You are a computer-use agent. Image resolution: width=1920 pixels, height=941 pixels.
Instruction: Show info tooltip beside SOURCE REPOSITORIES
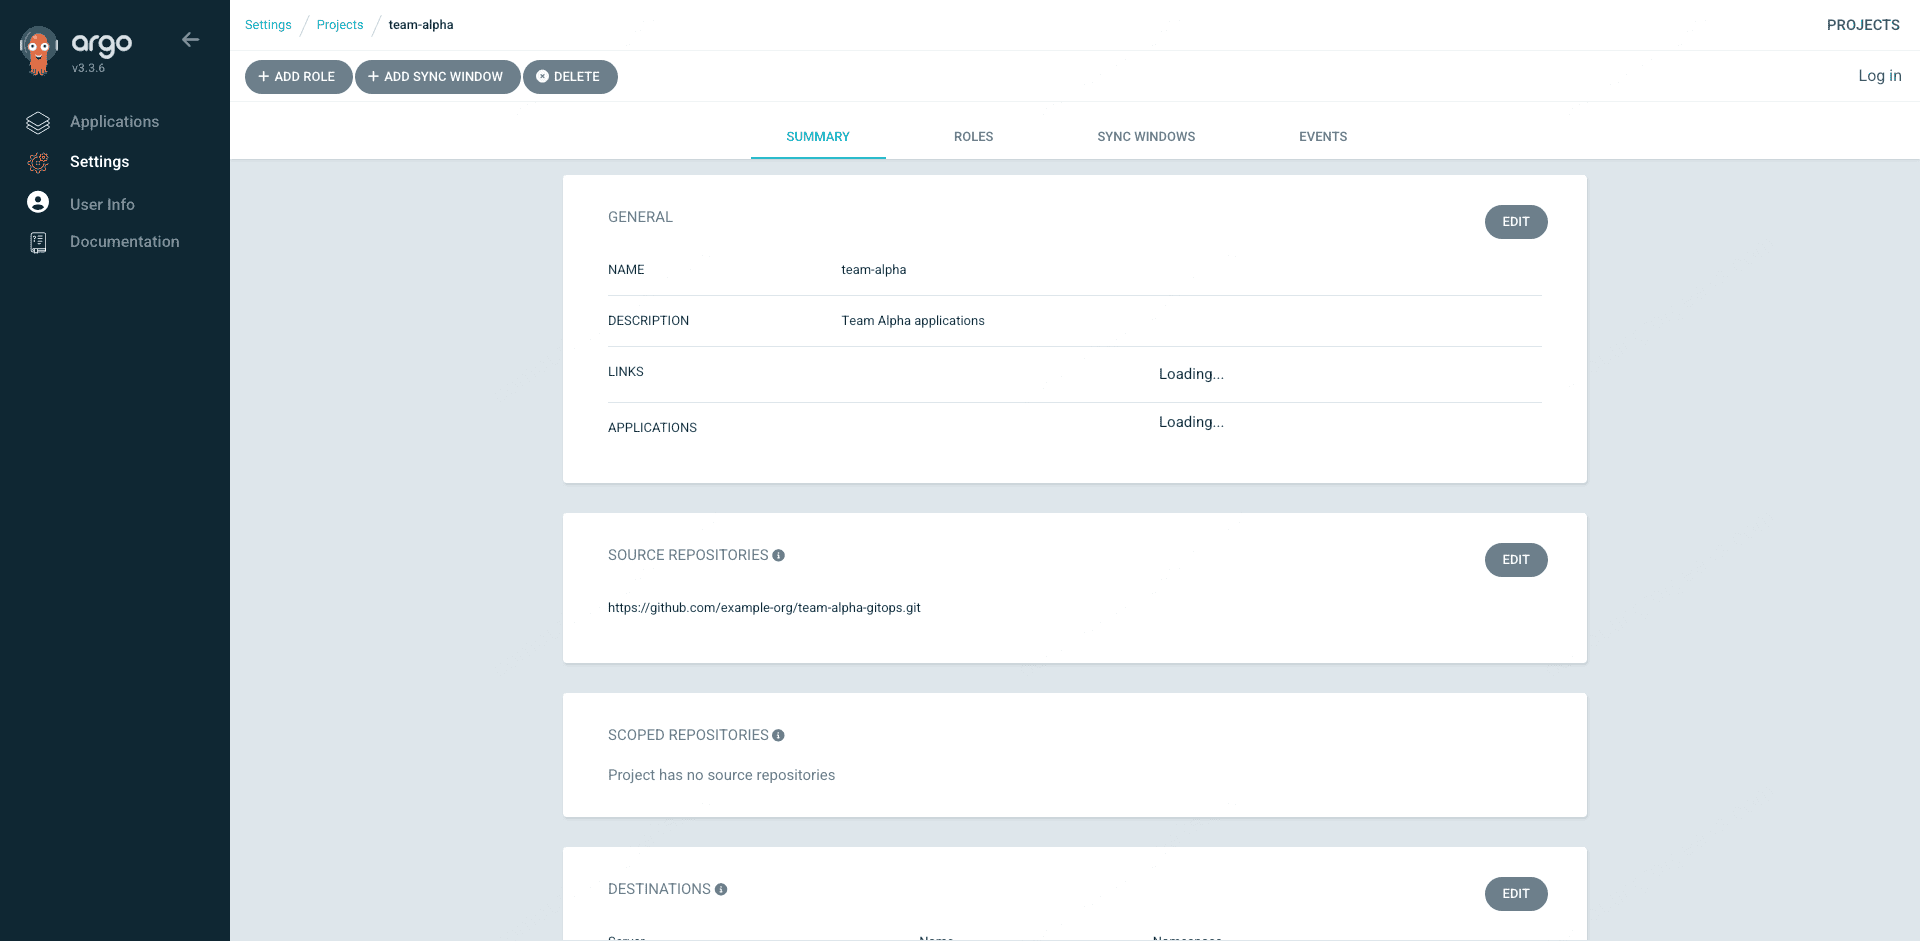coord(779,555)
